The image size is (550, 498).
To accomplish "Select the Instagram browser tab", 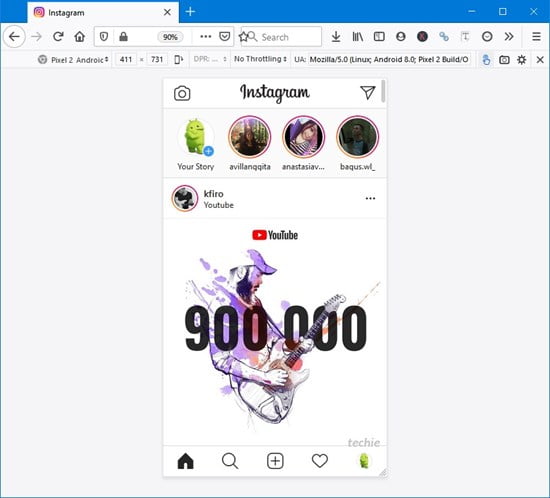I will (x=103, y=12).
